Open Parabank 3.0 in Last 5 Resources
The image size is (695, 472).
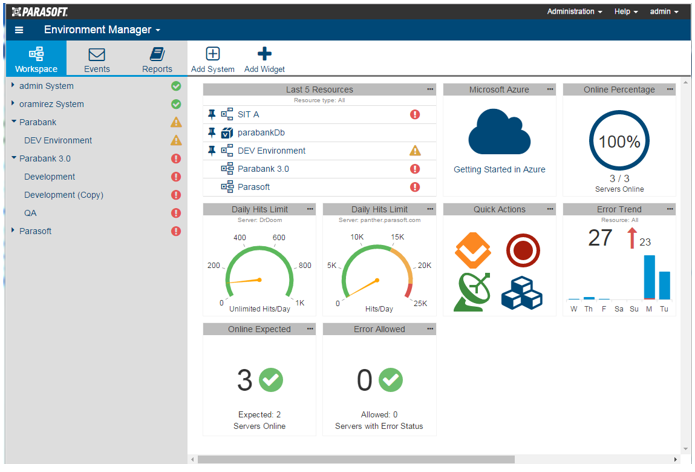pos(263,169)
